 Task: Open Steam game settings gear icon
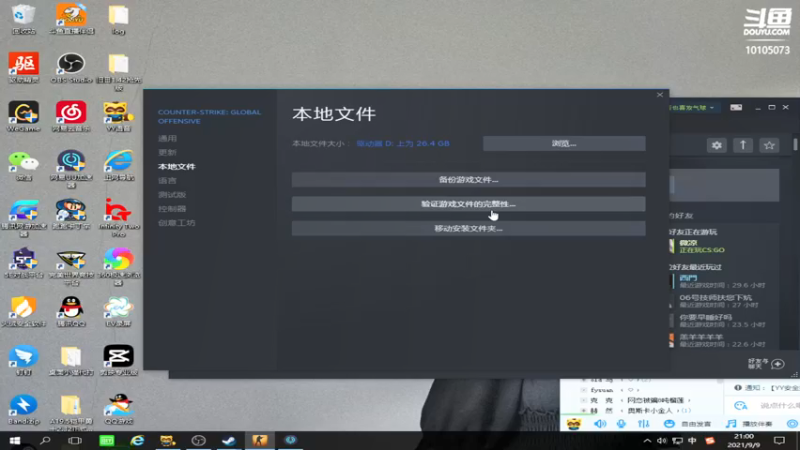coord(717,145)
